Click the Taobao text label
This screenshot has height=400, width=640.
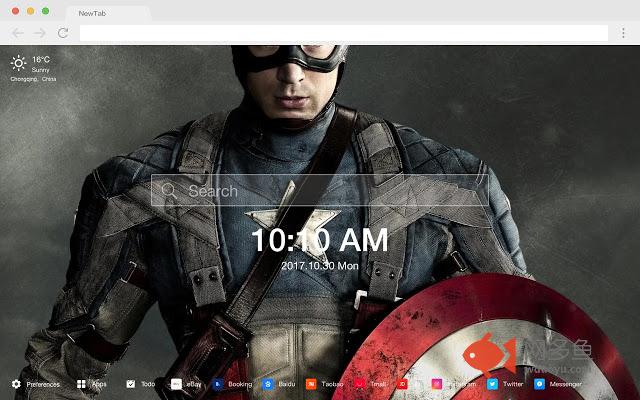(332, 384)
